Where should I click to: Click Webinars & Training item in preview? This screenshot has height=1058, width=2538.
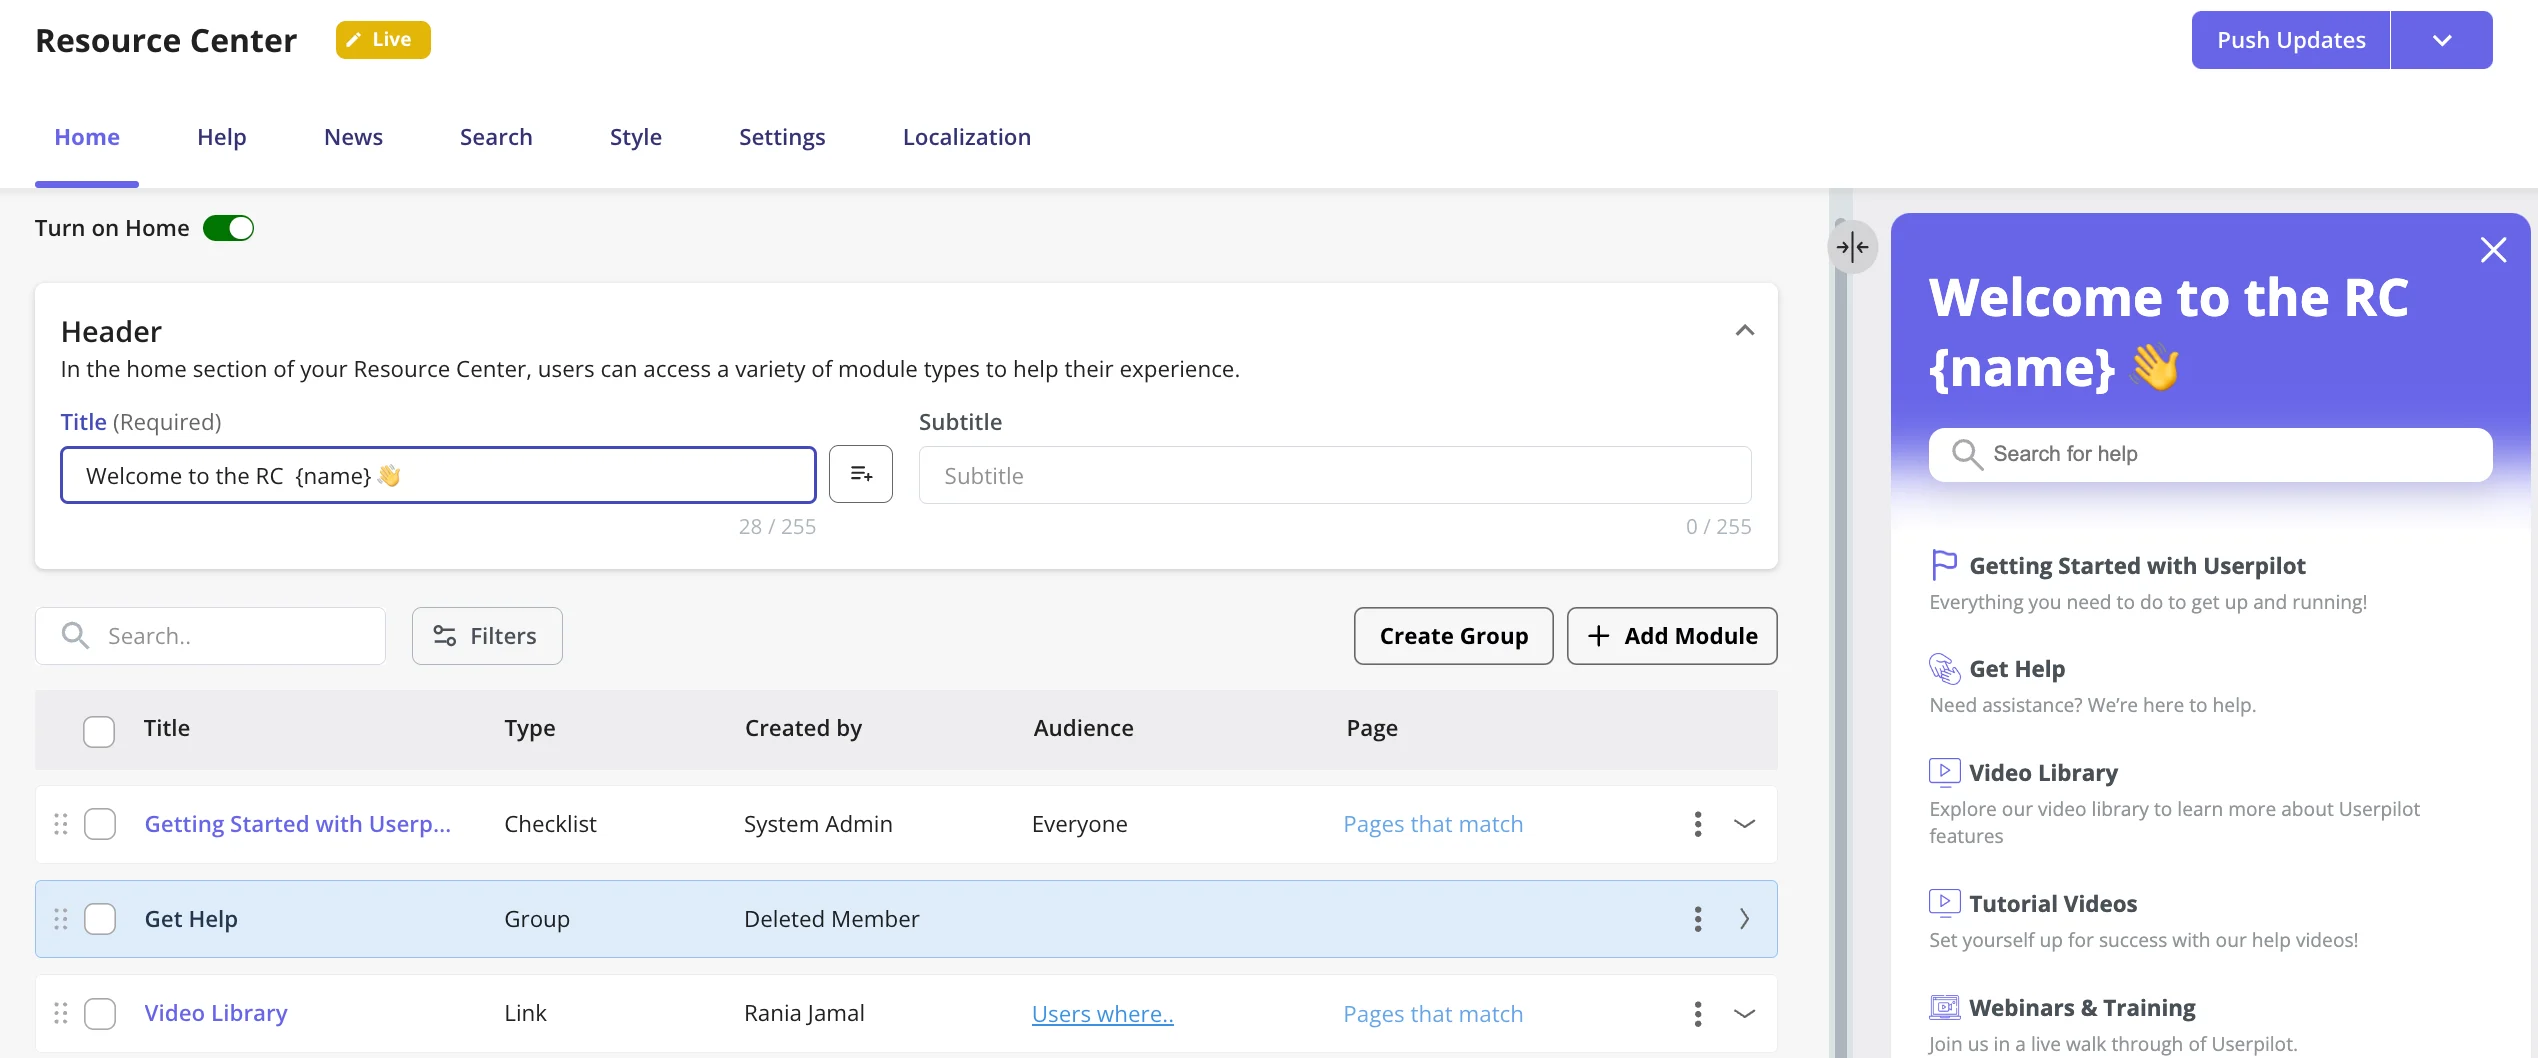point(2083,1008)
